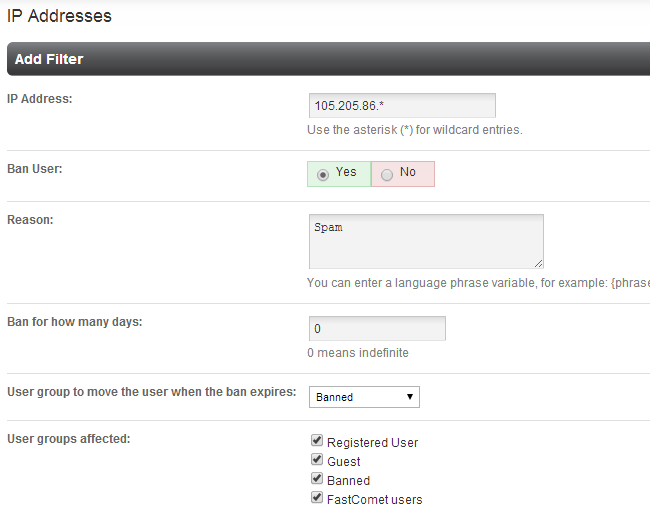
Task: Click the 'User groups affected:' label
Action: [68, 439]
